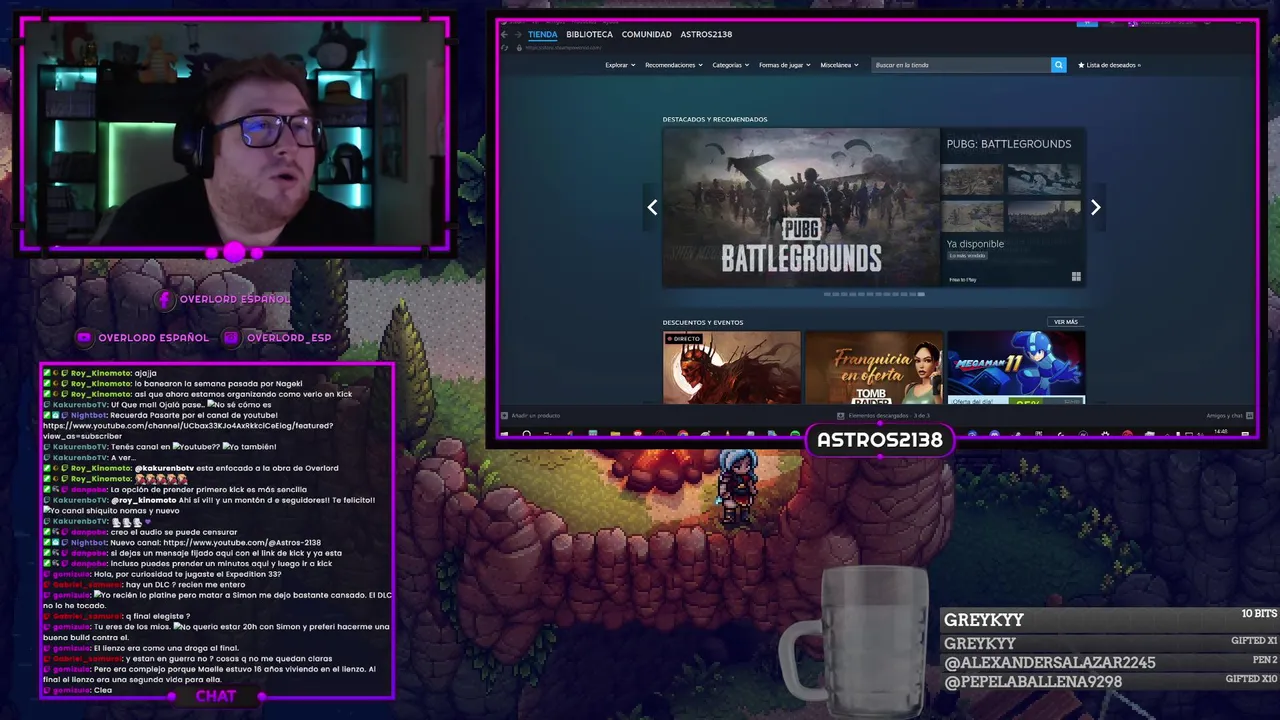1280x720 pixels.
Task: Open the DIRECTO live event card
Action: [731, 367]
